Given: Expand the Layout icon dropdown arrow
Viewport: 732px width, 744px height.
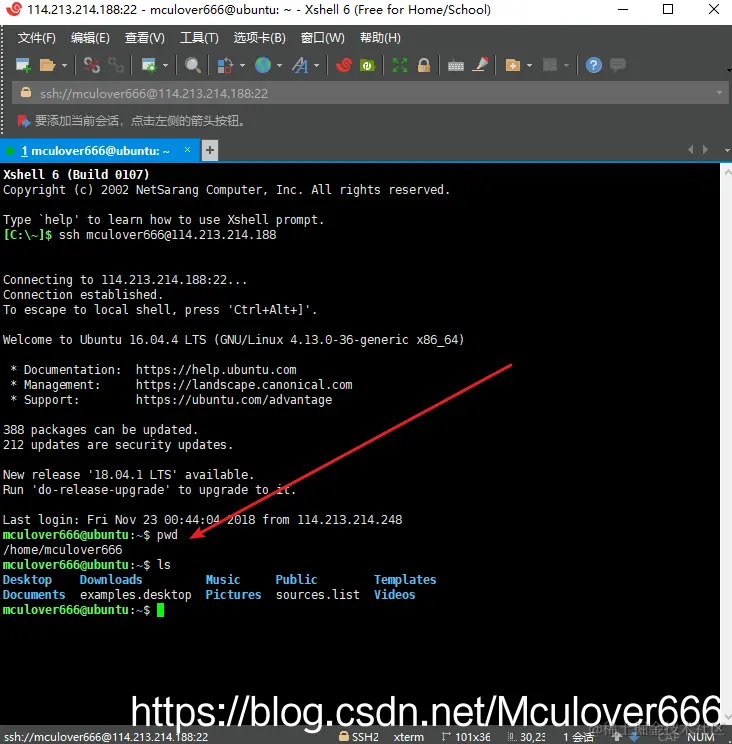Looking at the screenshot, I should (x=566, y=65).
